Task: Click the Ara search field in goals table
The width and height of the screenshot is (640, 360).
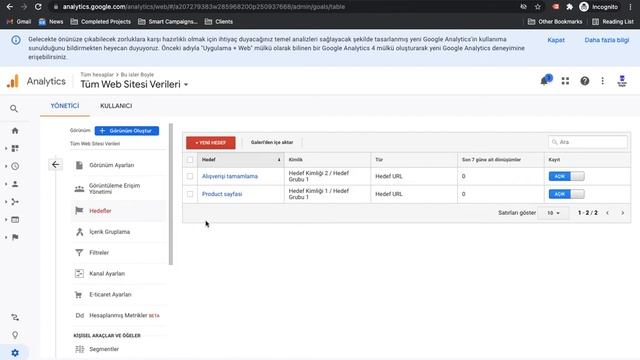Action: coord(588,142)
